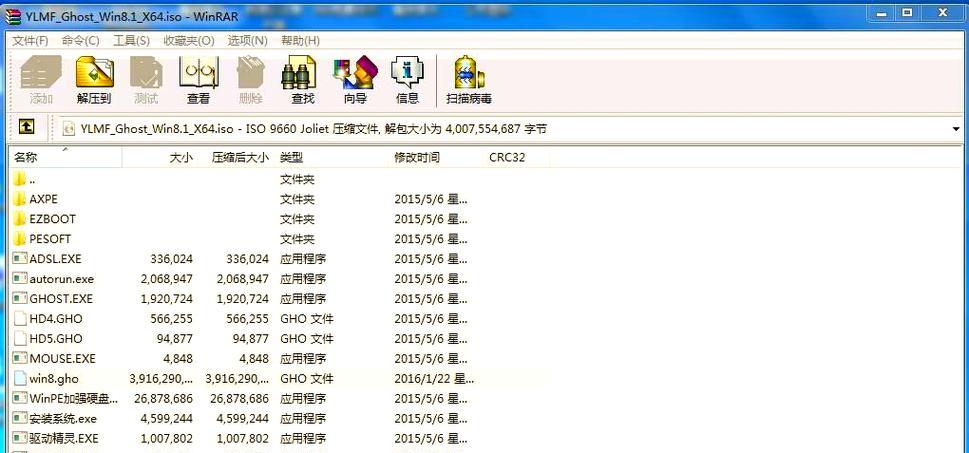Click the 安装系统.exe file icon

click(20, 418)
